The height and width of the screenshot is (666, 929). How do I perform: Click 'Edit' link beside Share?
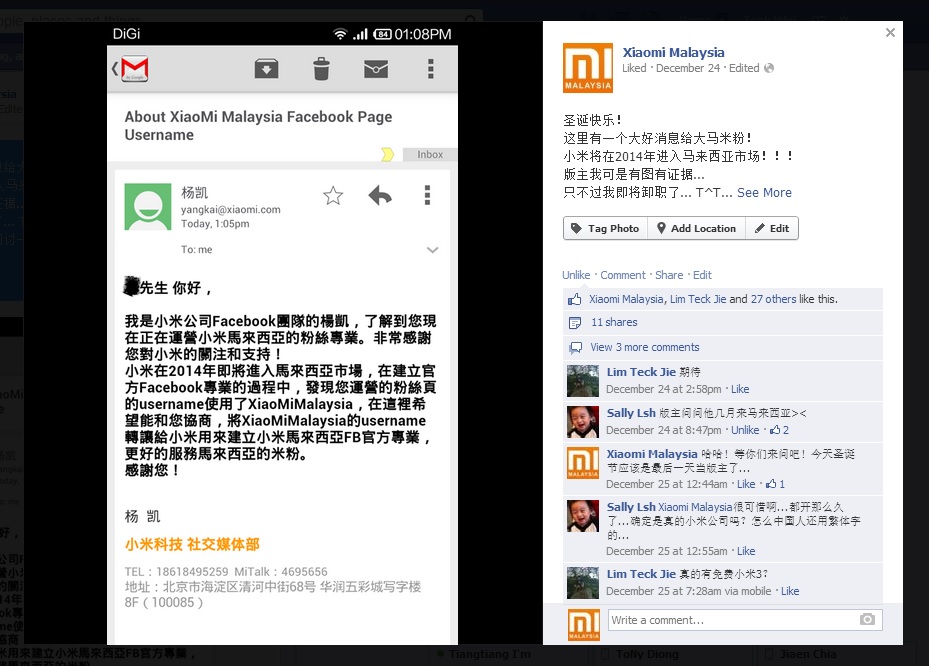pos(702,275)
